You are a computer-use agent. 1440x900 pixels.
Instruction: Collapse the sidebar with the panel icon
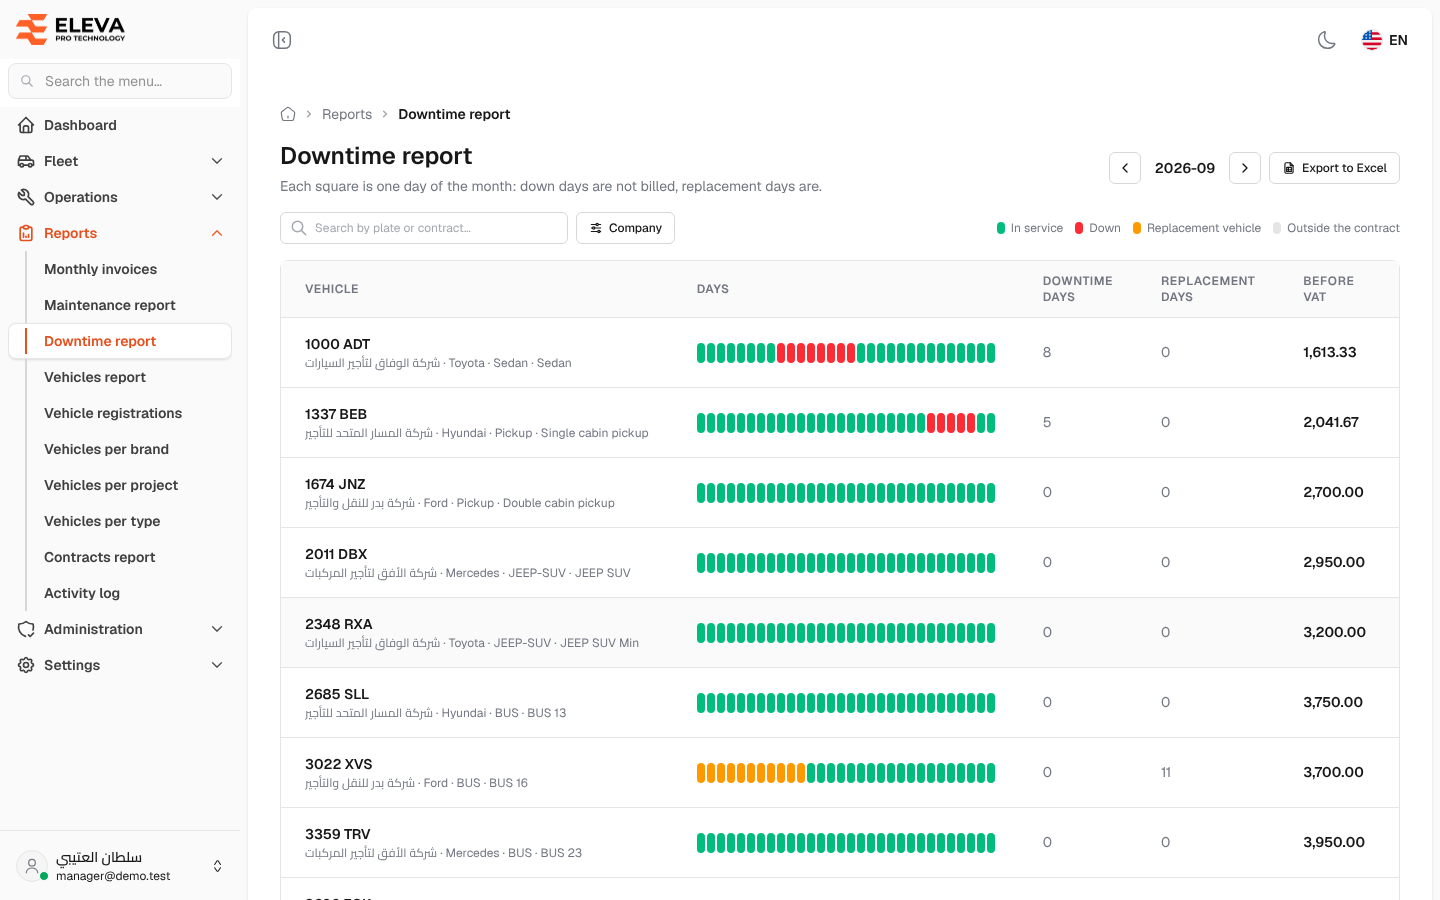[282, 40]
